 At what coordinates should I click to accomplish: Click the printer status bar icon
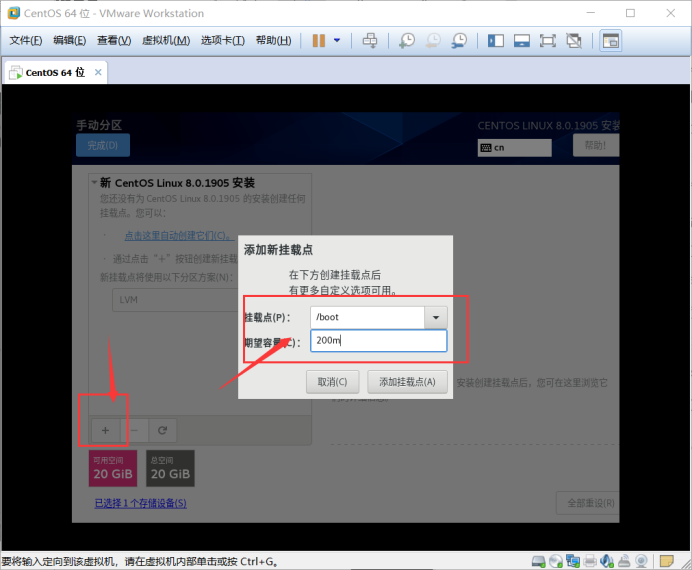pos(590,561)
